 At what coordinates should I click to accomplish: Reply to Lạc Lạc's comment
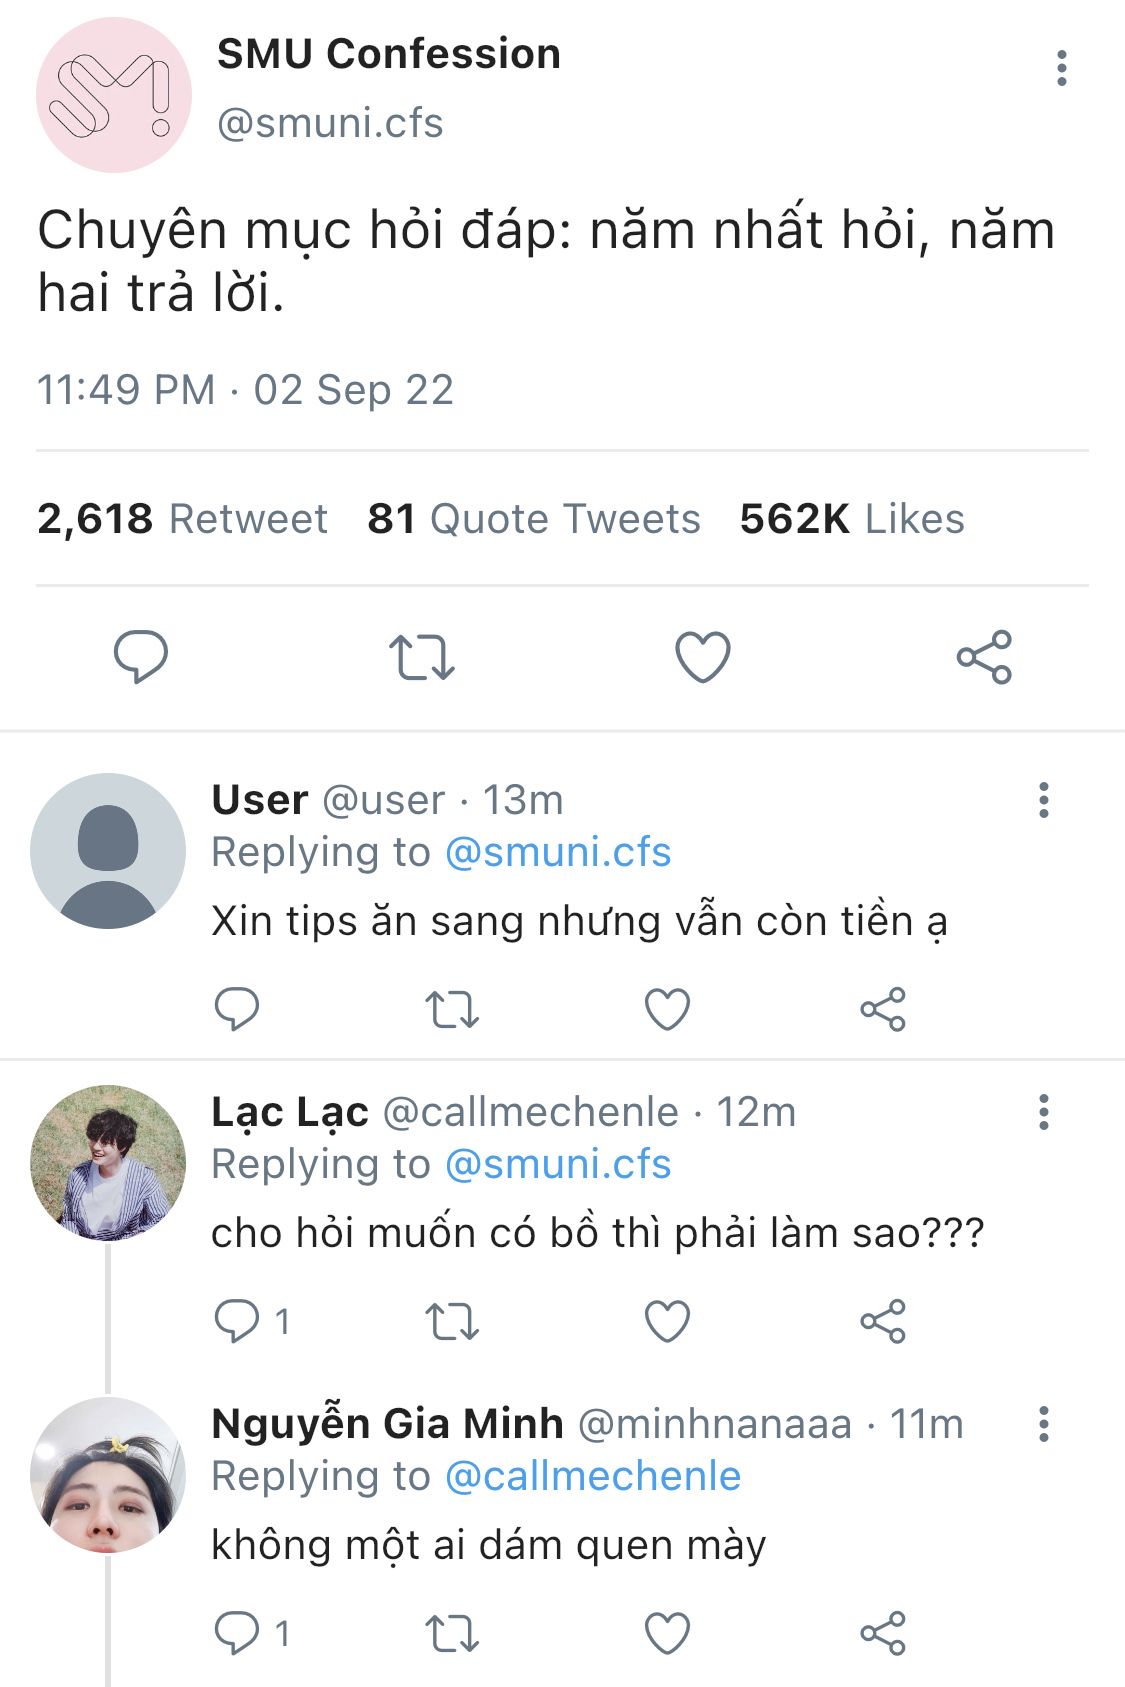pyautogui.click(x=237, y=1321)
